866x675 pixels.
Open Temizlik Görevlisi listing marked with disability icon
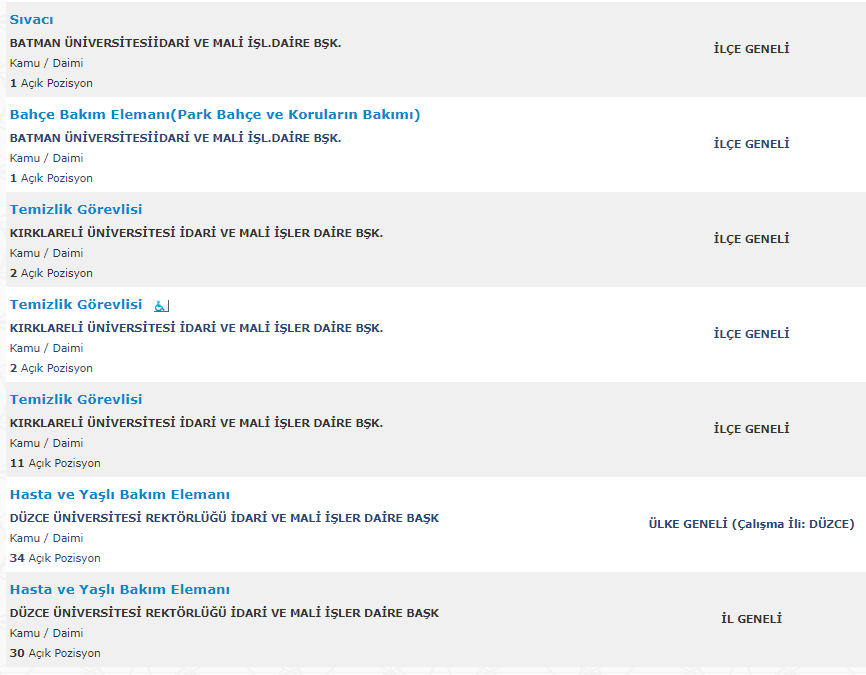coord(76,304)
